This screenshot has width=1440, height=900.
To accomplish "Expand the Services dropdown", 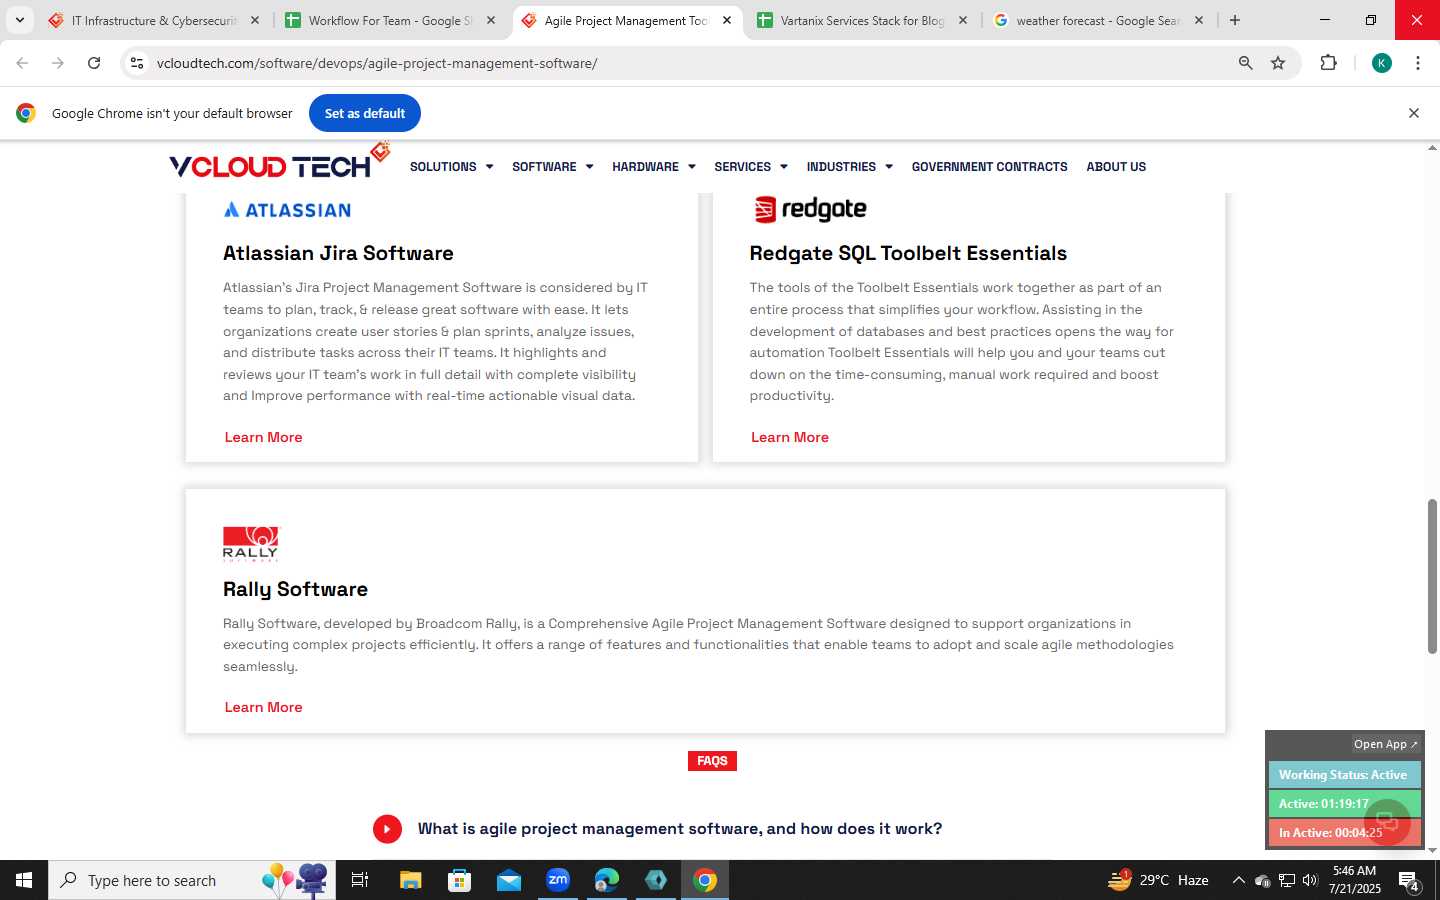I will click(750, 167).
